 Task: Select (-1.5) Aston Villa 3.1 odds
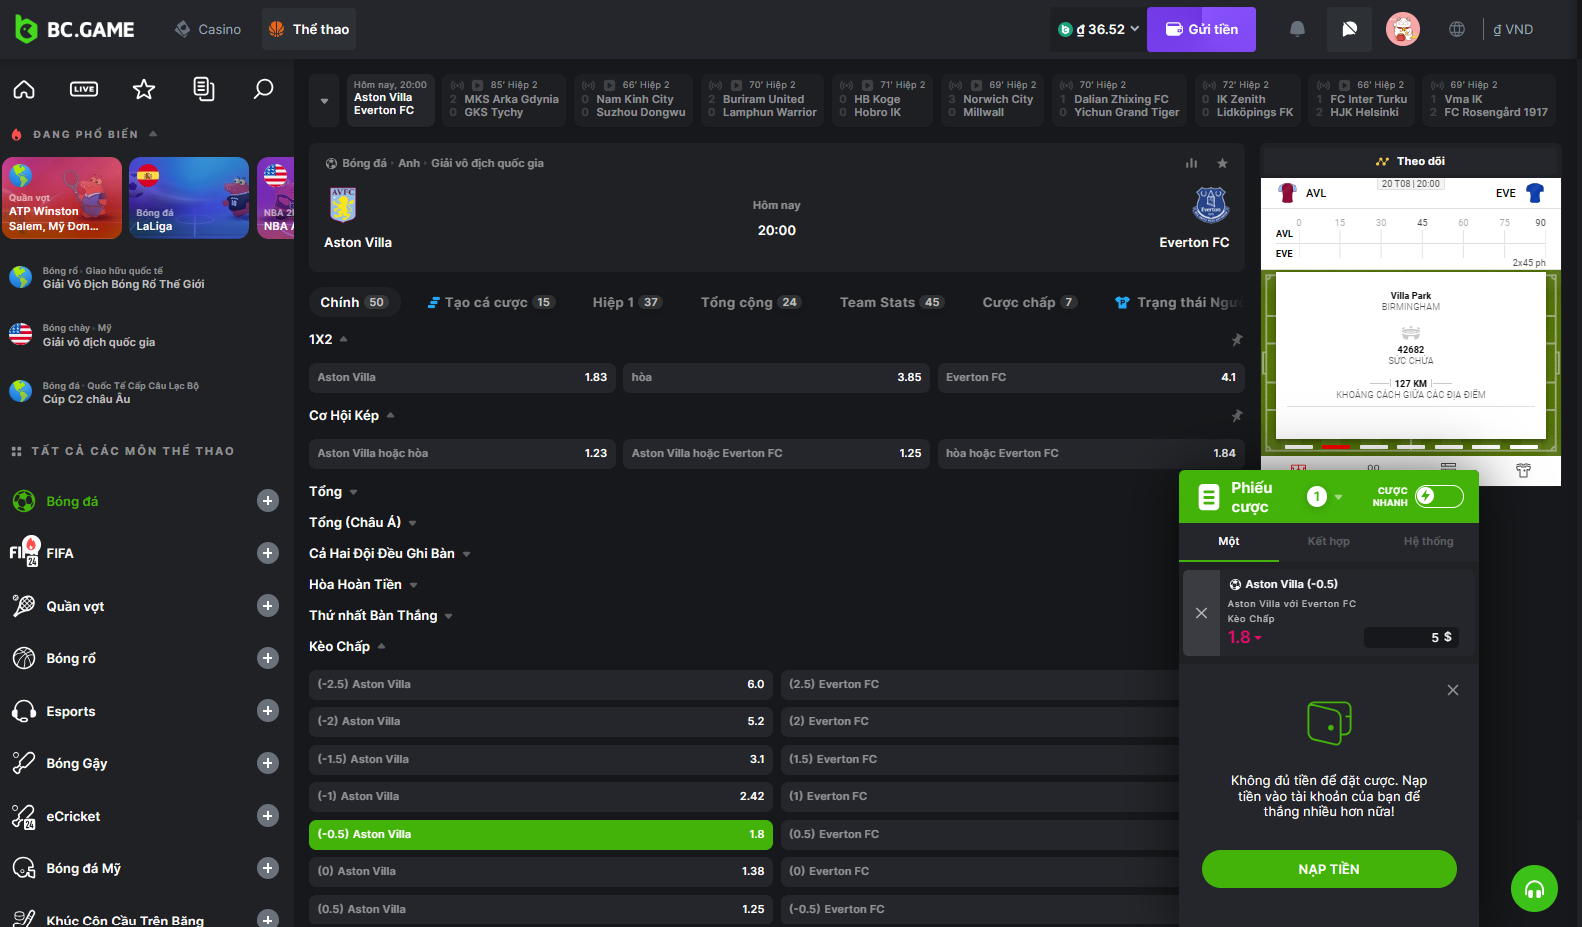tap(541, 759)
